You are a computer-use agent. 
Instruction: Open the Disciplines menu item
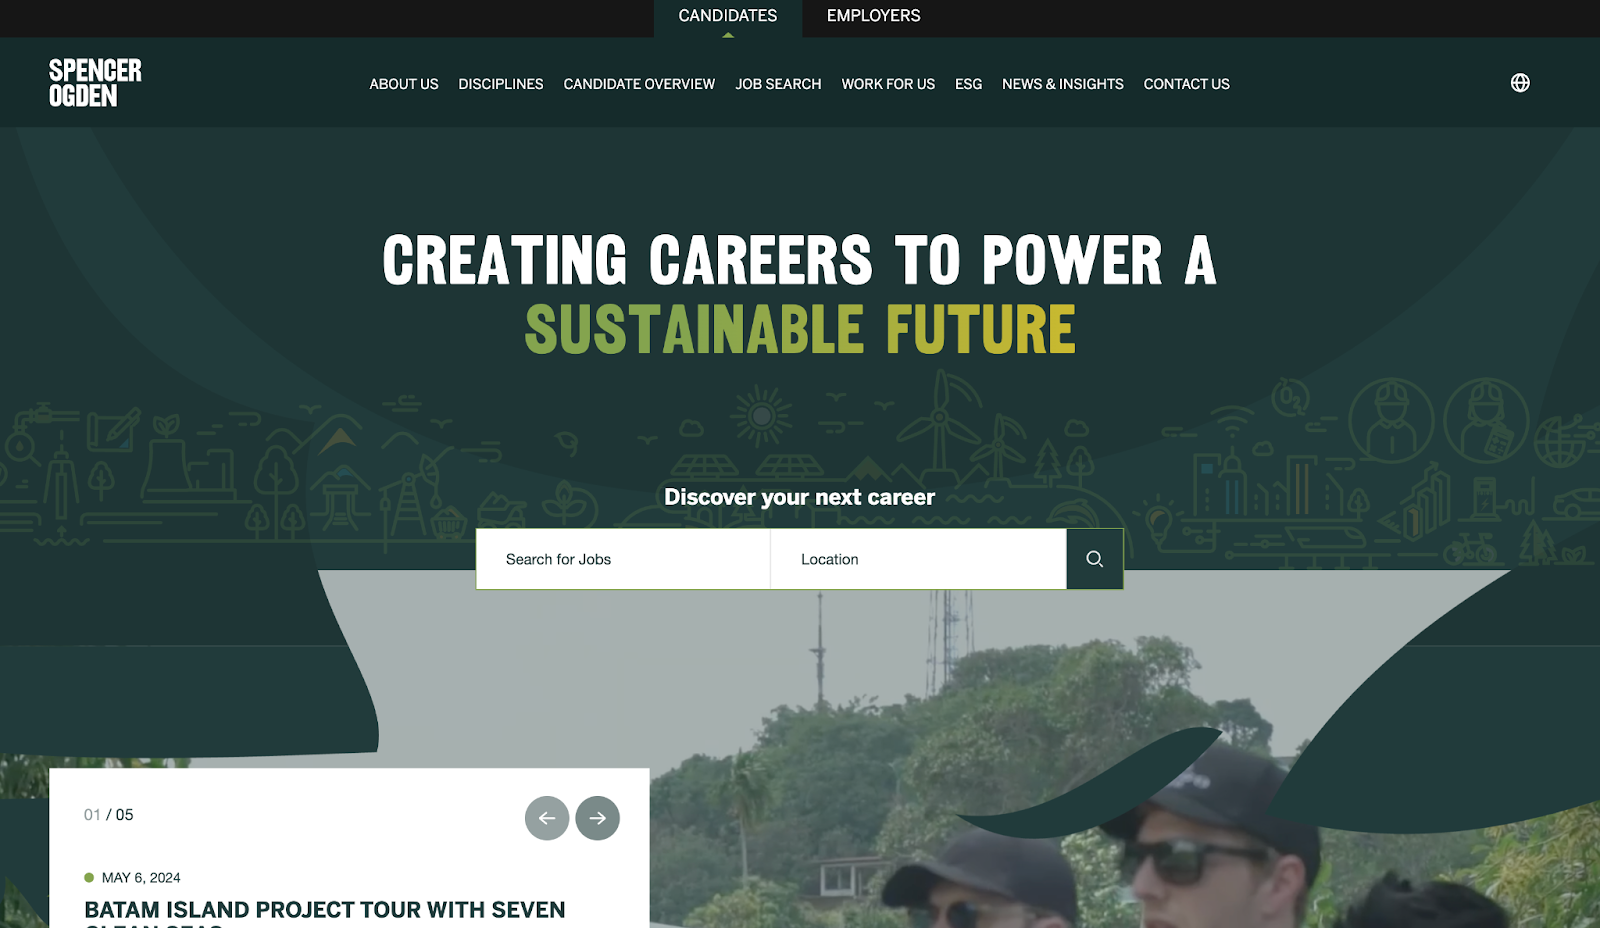pyautogui.click(x=501, y=84)
